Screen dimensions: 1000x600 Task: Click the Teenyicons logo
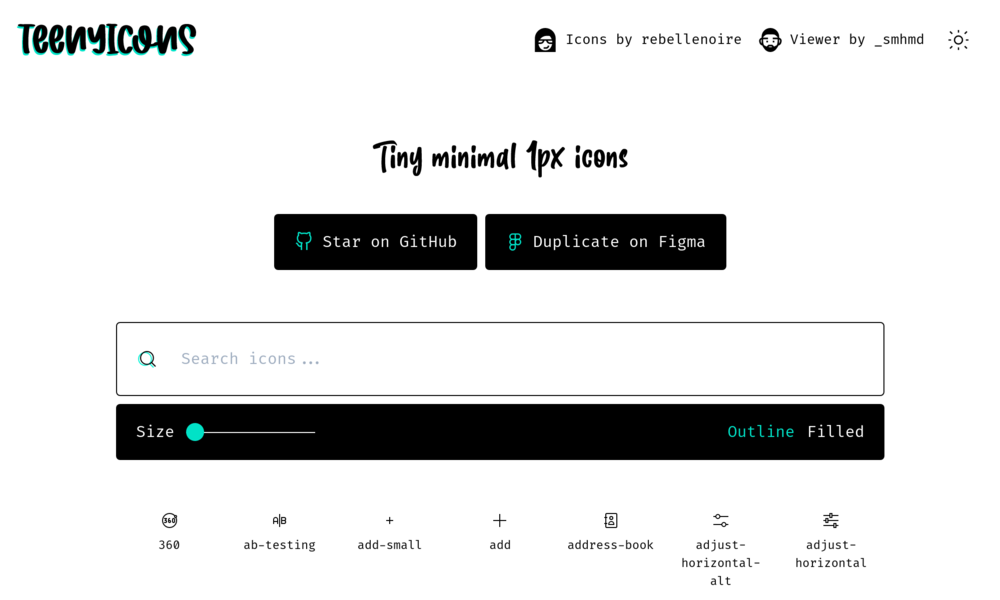(107, 39)
